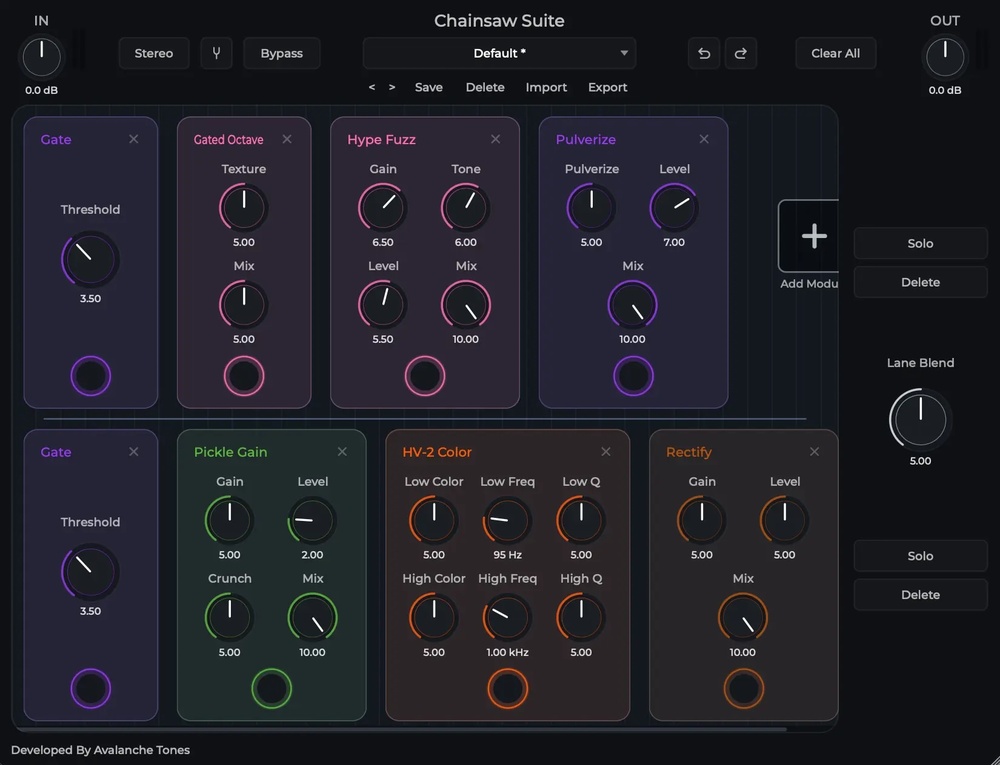Click the OUT gain knob
Viewport: 1000px width, 765px height.
pos(945,56)
